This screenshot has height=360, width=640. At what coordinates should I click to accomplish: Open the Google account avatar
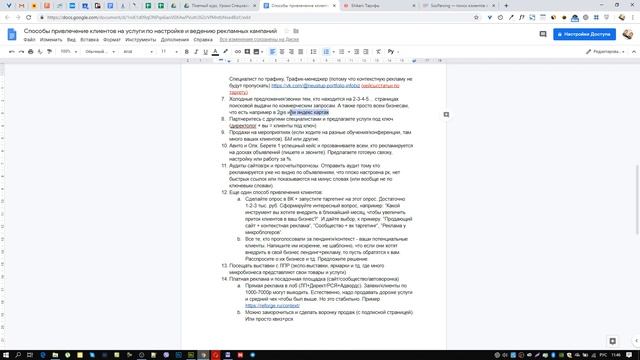pos(627,34)
